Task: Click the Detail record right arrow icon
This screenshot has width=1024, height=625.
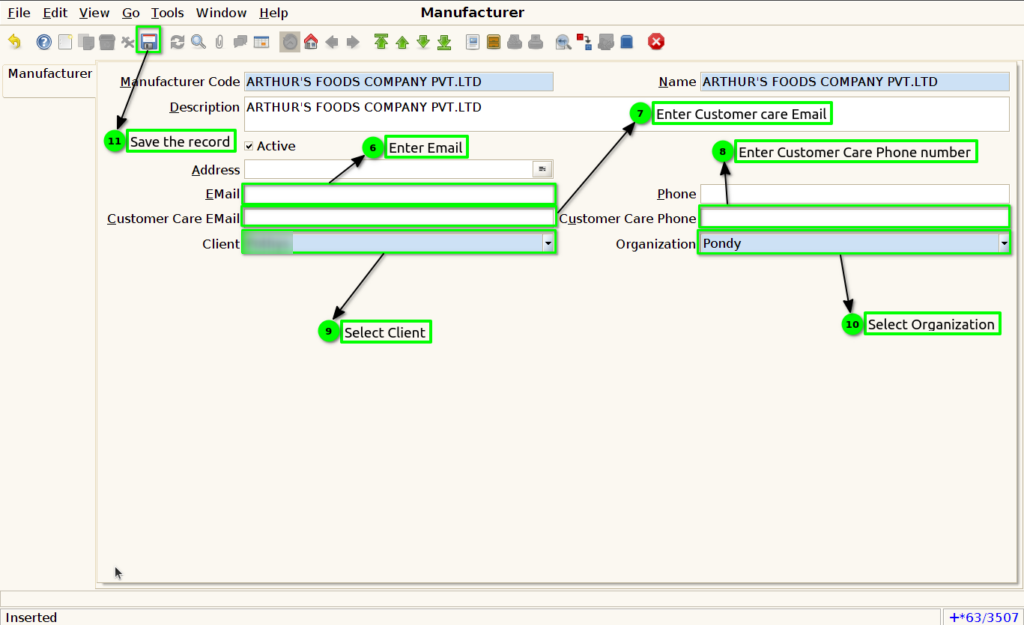Action: tap(353, 42)
